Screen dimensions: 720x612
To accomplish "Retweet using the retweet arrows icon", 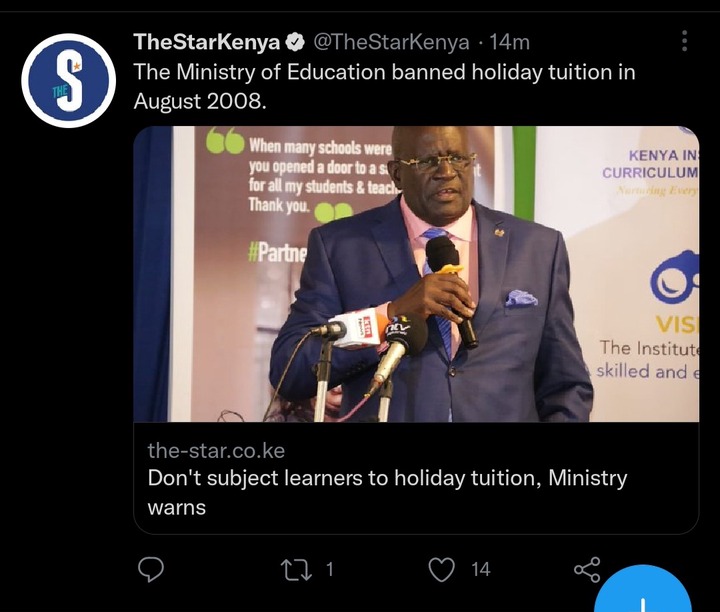I will [x=297, y=570].
